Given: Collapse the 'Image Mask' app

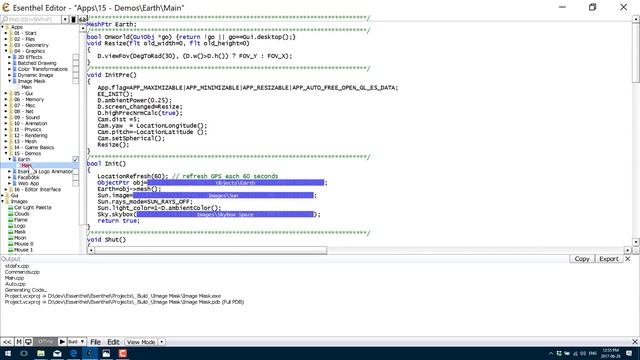Looking at the screenshot, I should 9,81.
